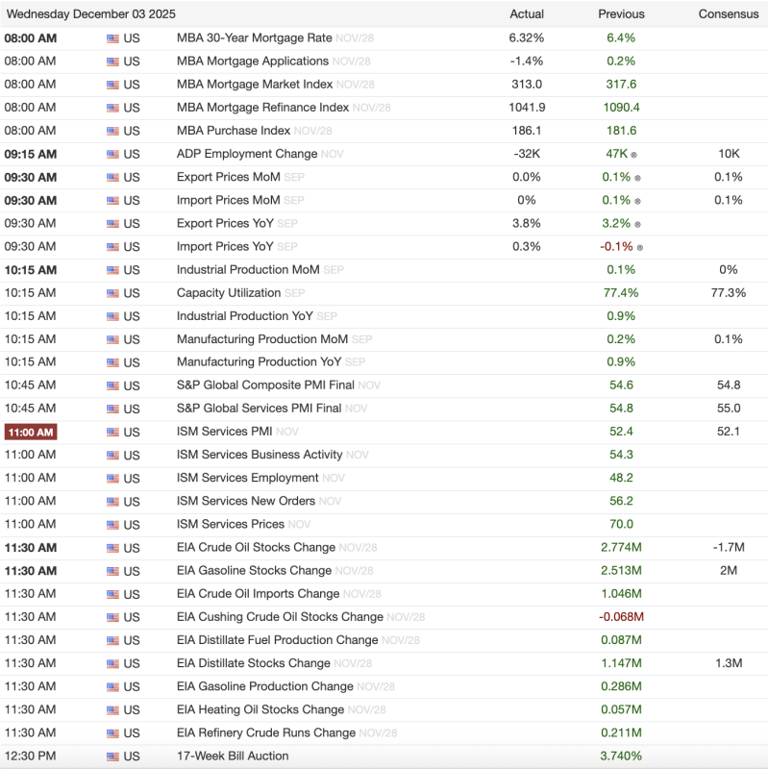Click revision icon beside Import Prices YoY -0.1%
The height and width of the screenshot is (769, 768).
640,247
